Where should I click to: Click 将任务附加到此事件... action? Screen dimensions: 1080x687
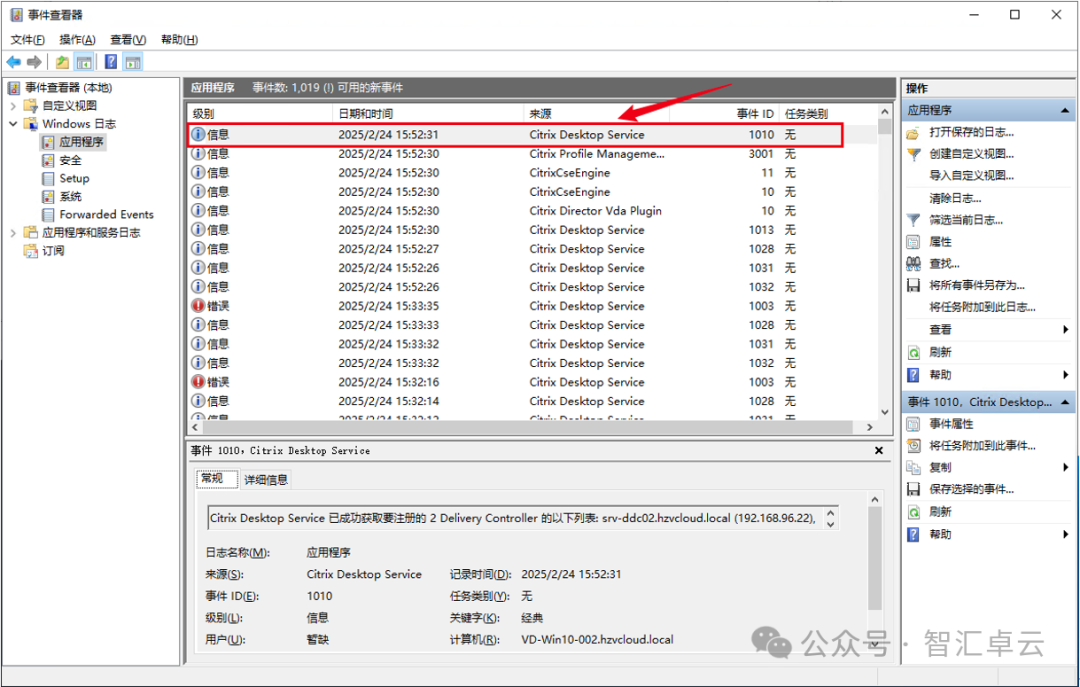tap(982, 446)
